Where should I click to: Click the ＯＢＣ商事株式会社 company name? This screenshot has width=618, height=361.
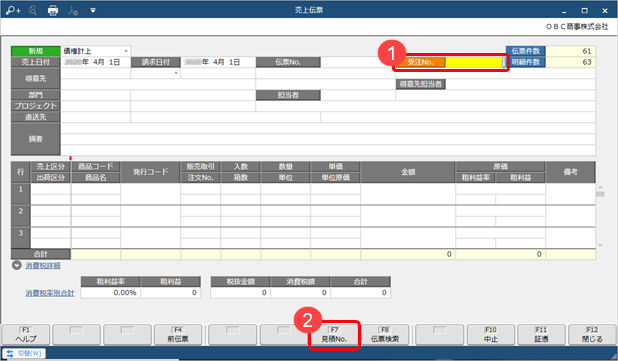[x=577, y=27]
